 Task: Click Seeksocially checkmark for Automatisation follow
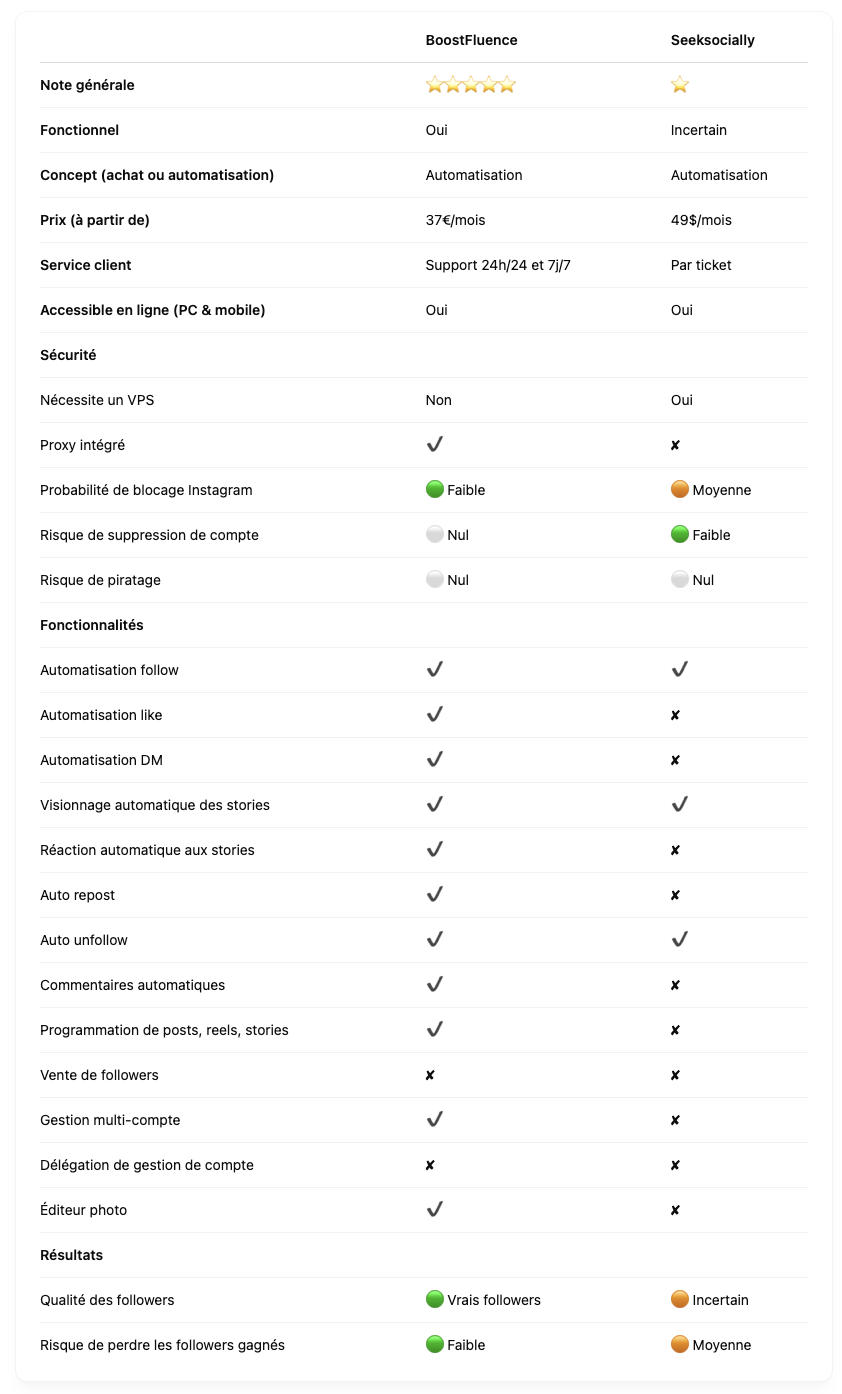pyautogui.click(x=680, y=669)
